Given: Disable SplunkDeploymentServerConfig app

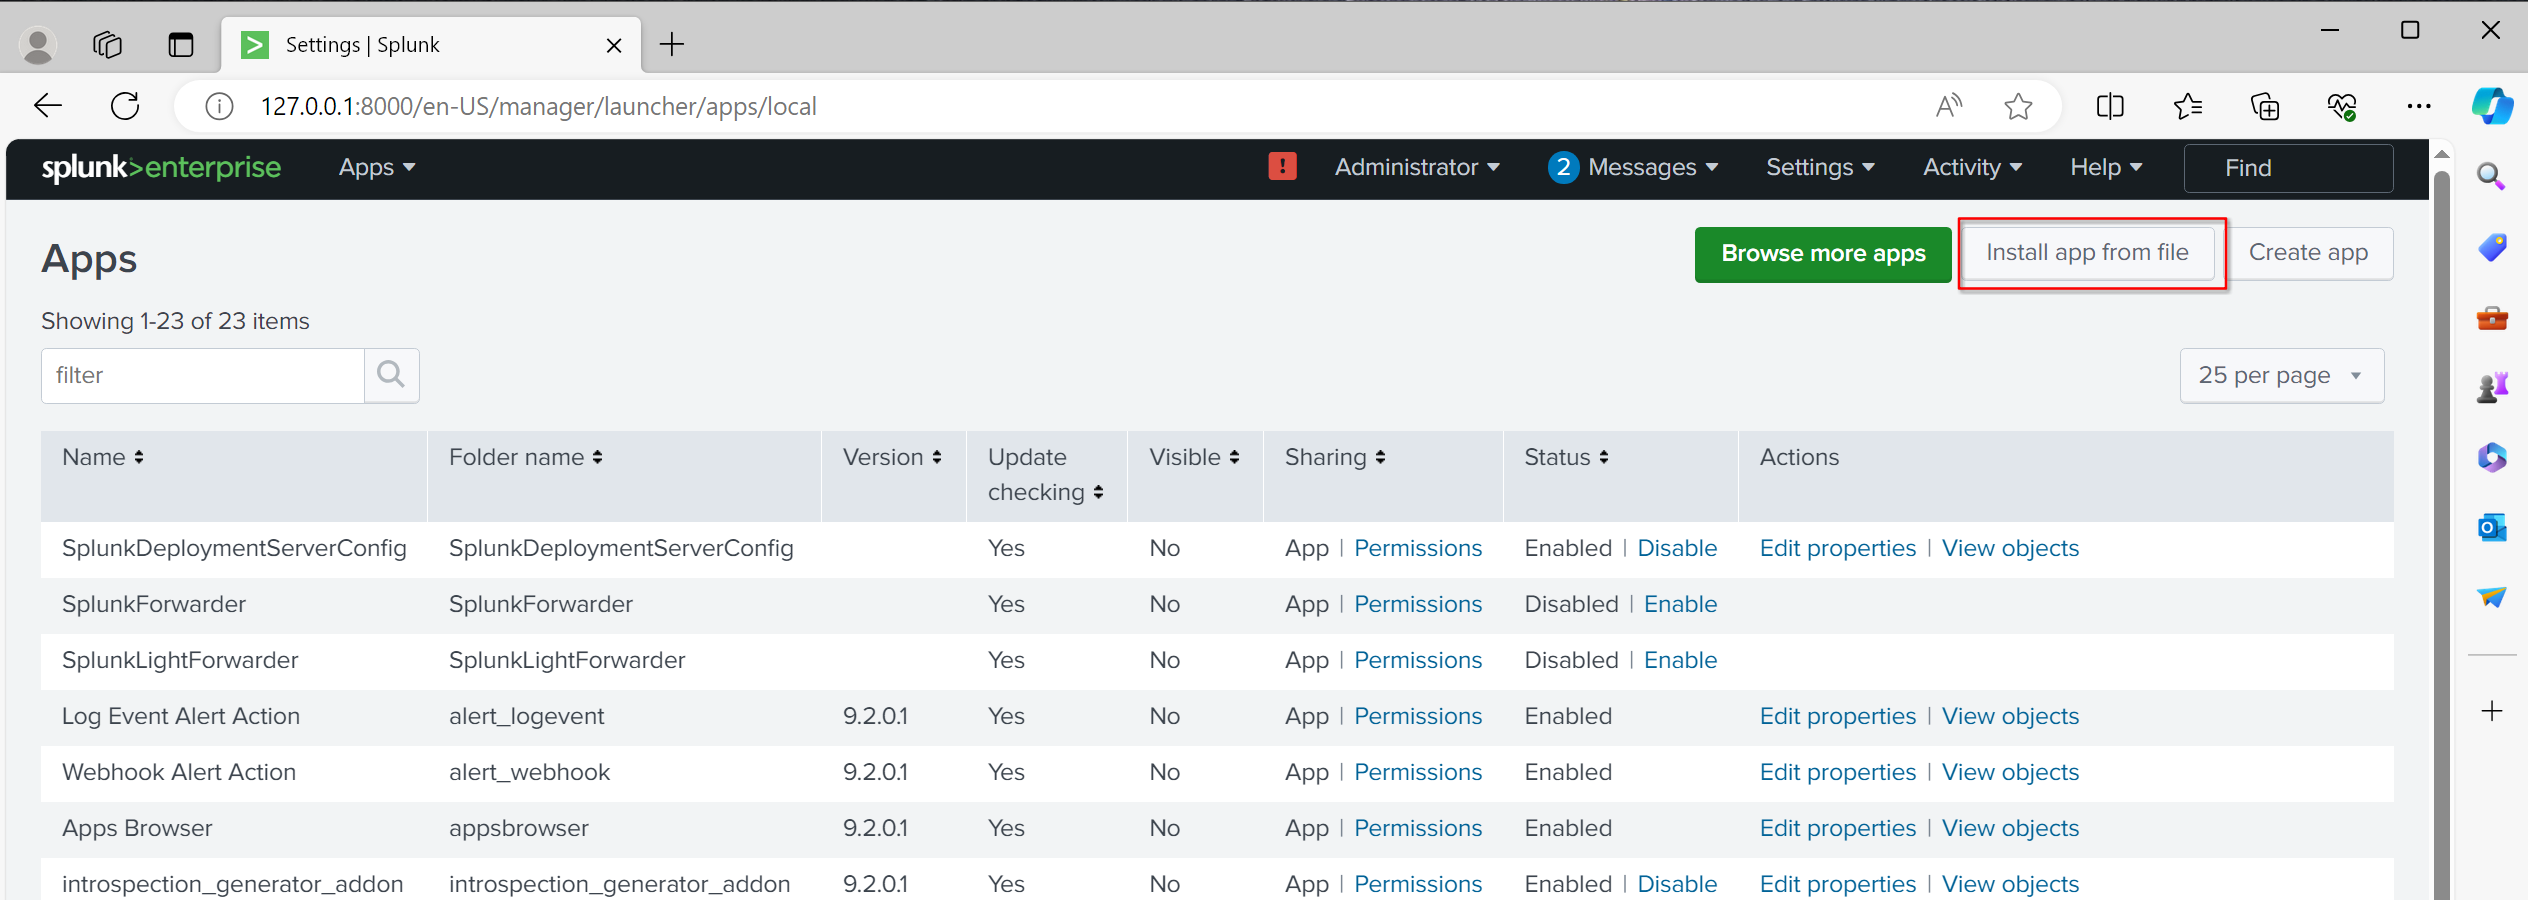Looking at the screenshot, I should [1677, 548].
